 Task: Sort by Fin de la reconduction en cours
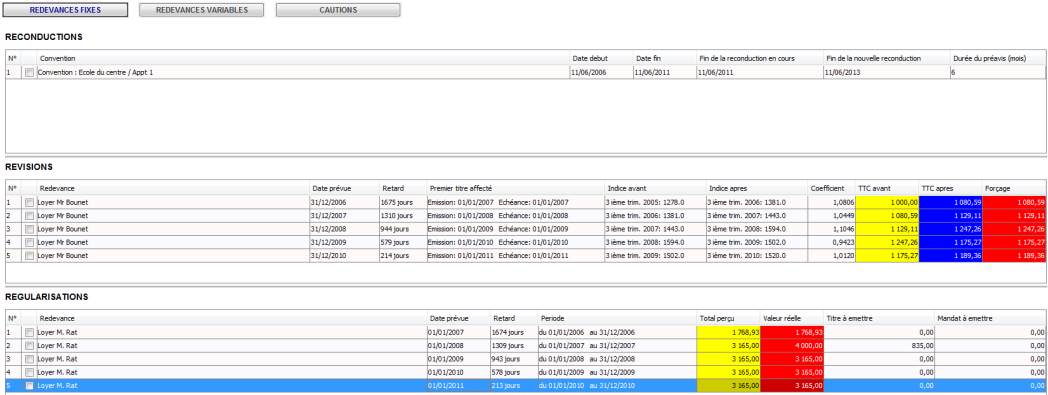759,59
